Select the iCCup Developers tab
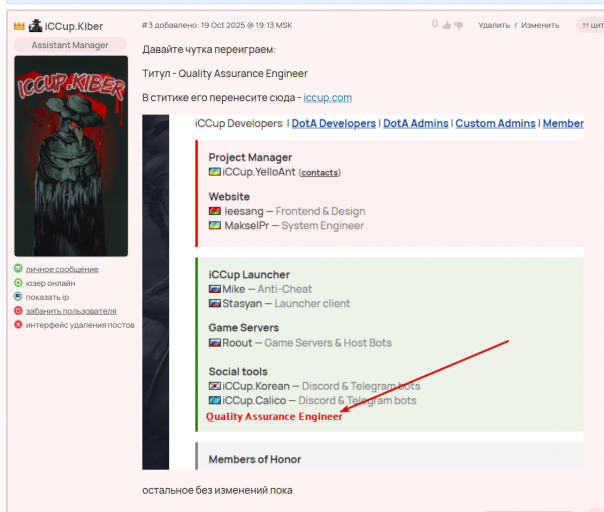Screen dimensions: 604x512 (238, 123)
